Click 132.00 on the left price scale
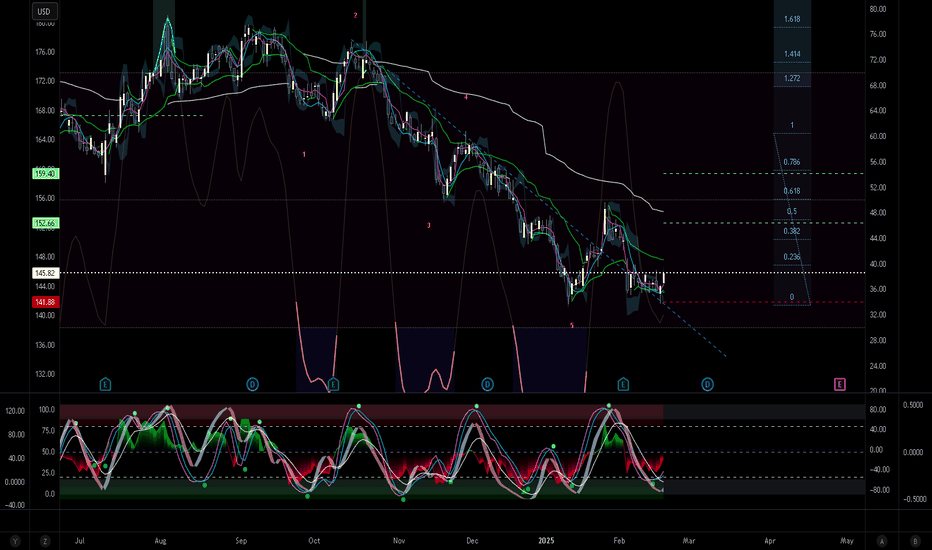 (x=45, y=374)
